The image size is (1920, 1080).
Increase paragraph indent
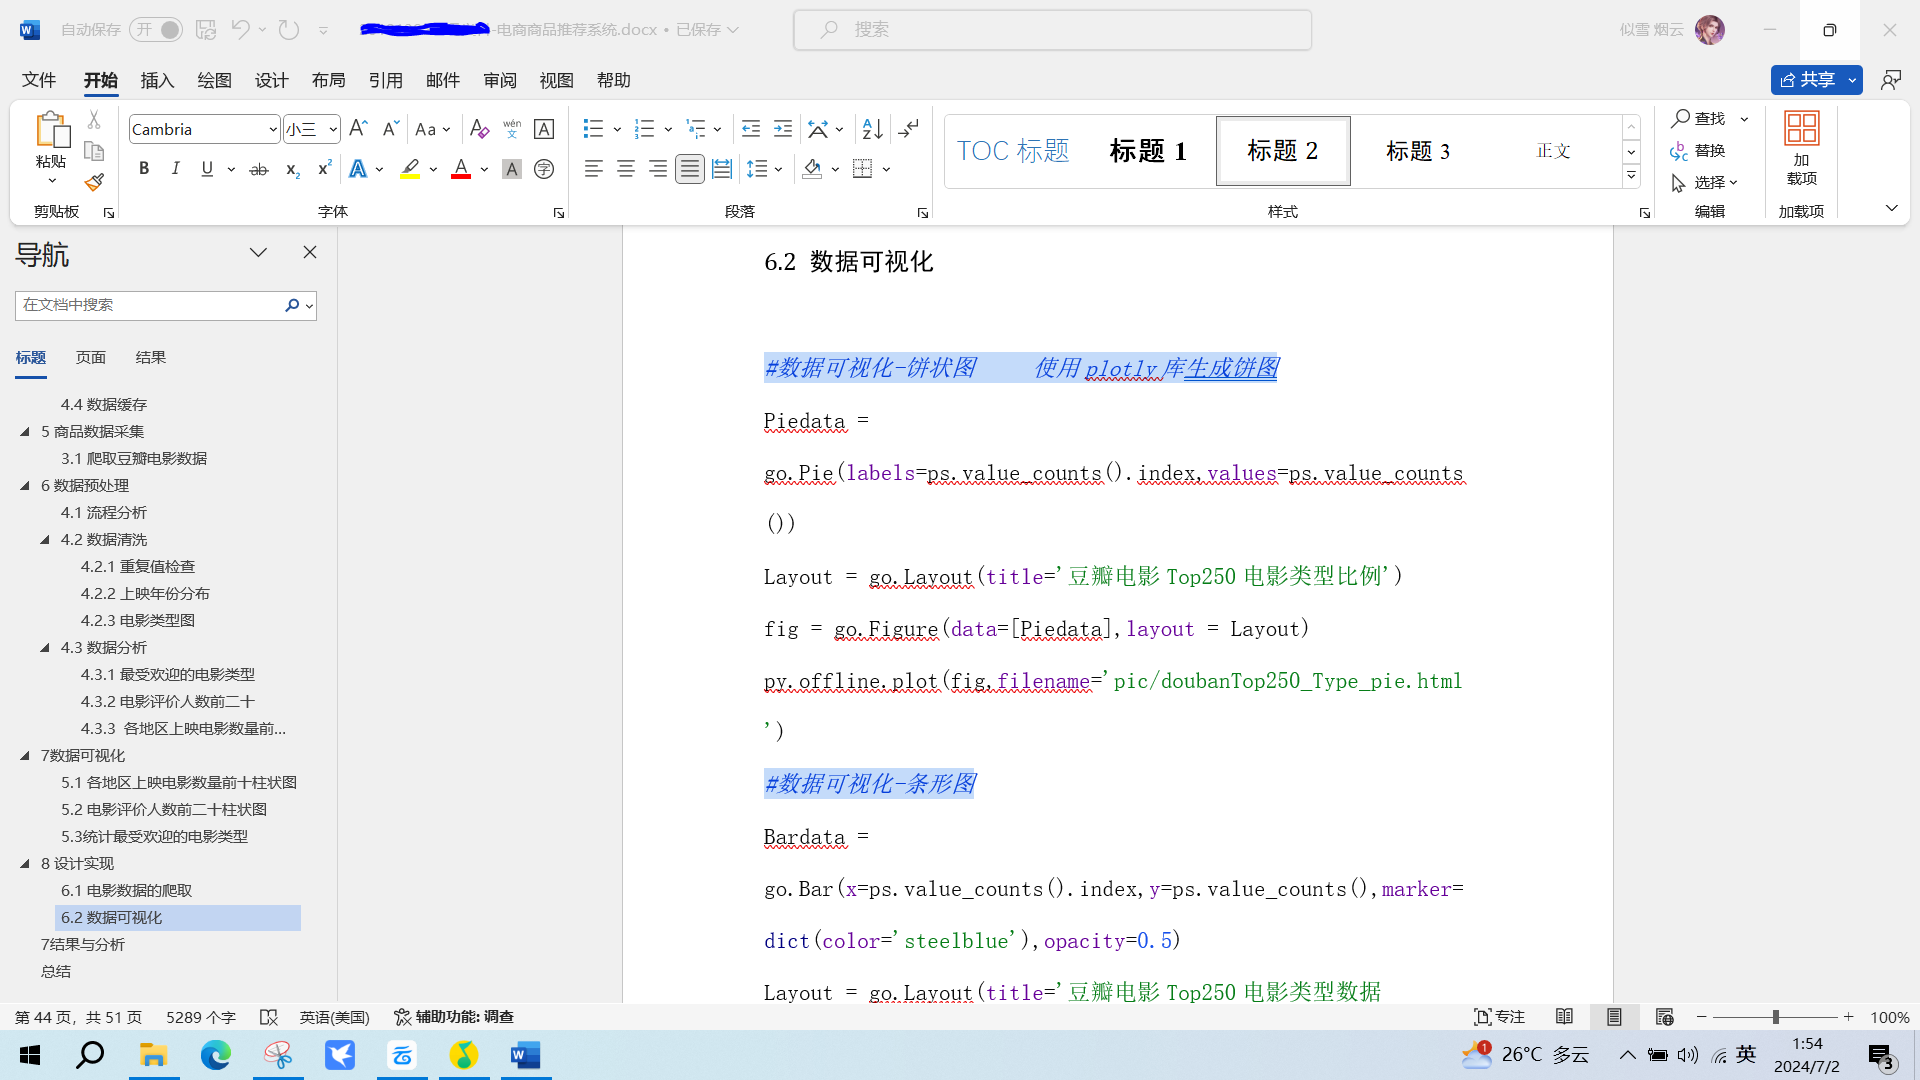click(x=783, y=129)
